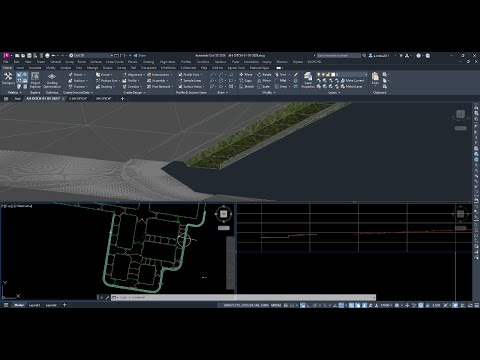Open Layer Properties manager
This screenshot has height=360, width=480.
coord(308,80)
